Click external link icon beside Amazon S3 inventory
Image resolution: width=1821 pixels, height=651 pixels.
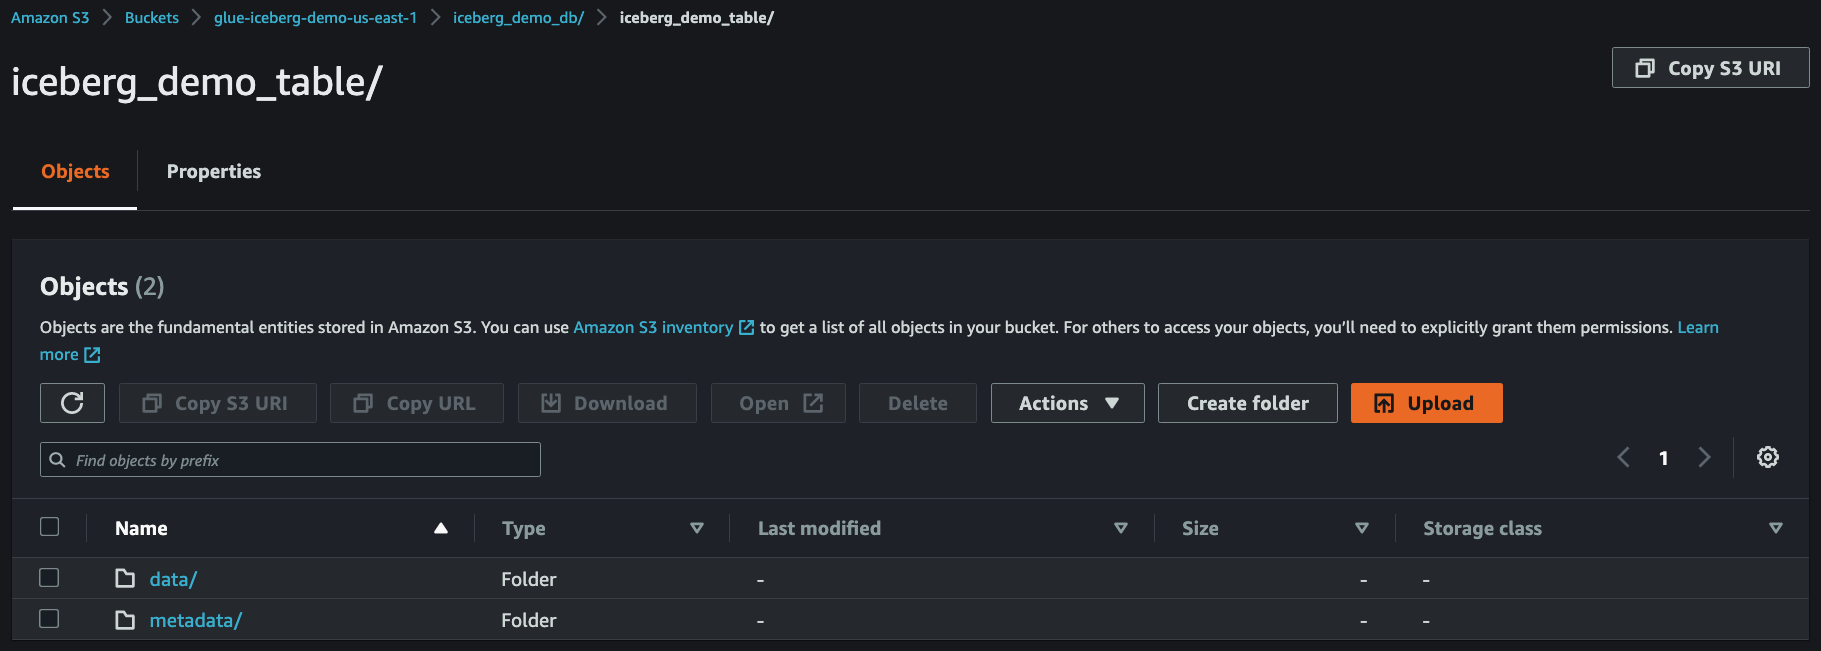click(x=746, y=327)
